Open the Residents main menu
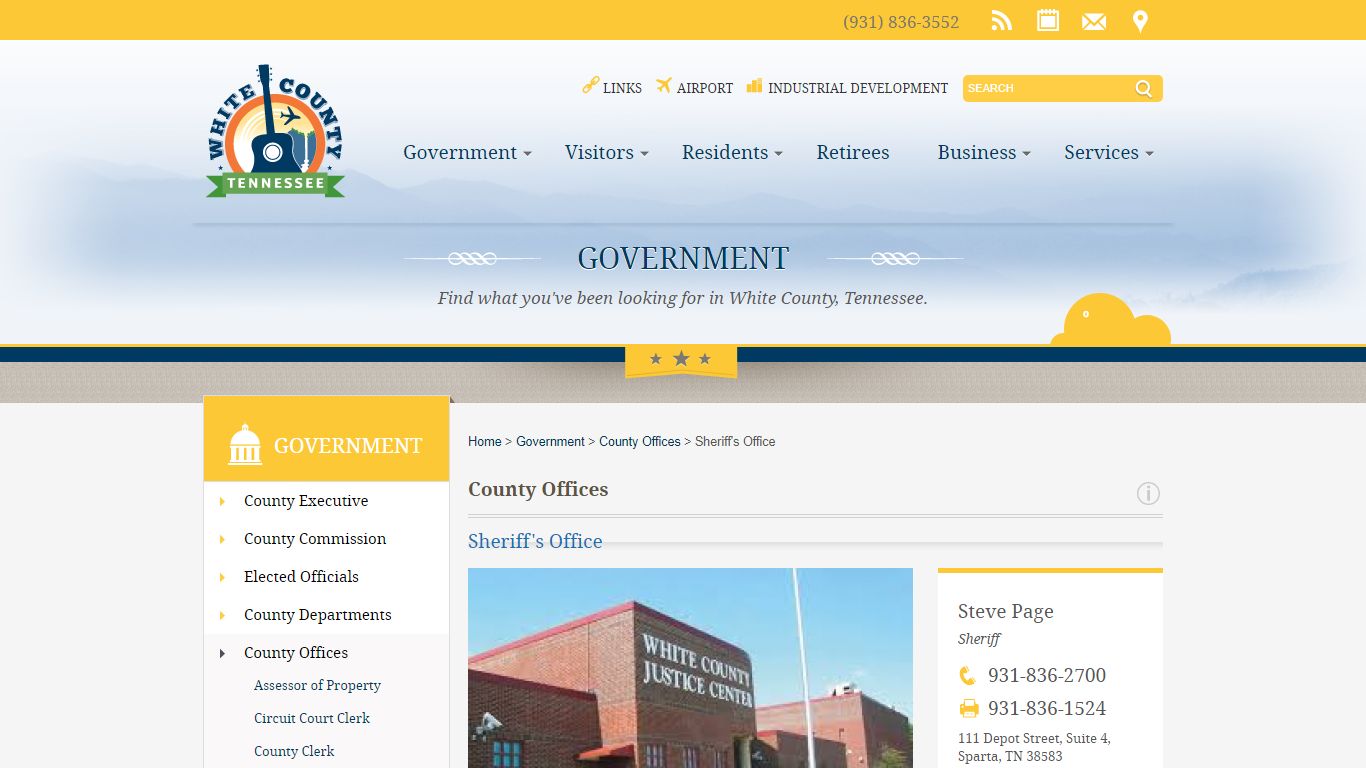This screenshot has height=768, width=1366. point(725,152)
